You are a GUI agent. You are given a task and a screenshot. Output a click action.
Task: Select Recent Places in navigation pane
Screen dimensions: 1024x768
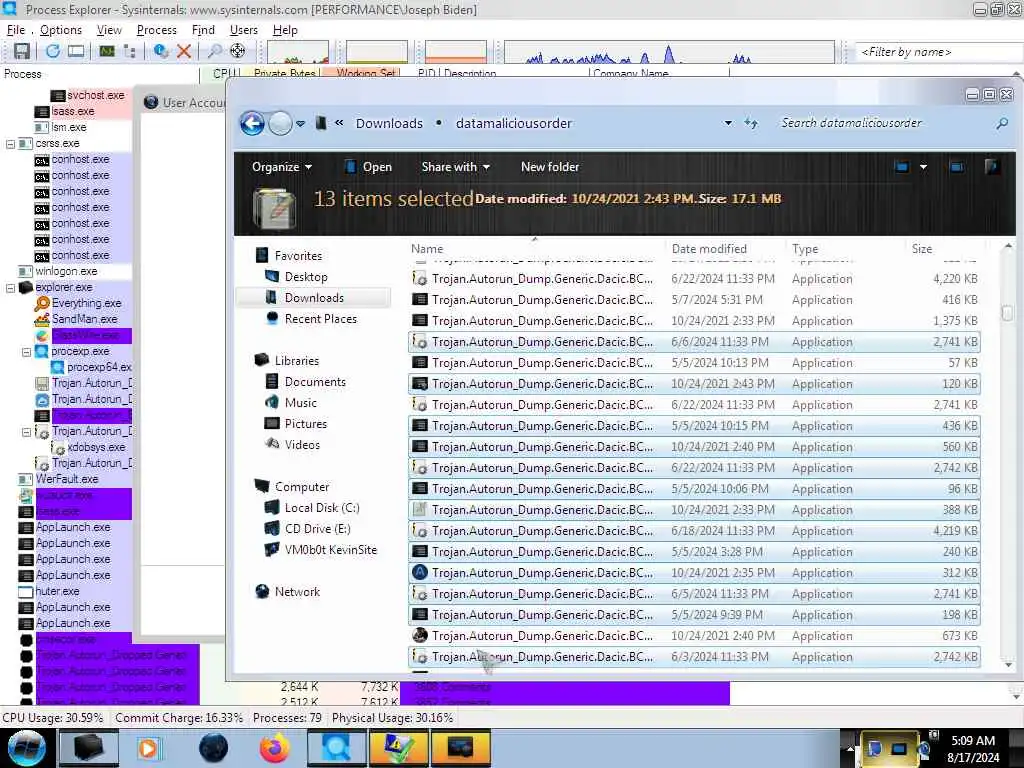321,319
